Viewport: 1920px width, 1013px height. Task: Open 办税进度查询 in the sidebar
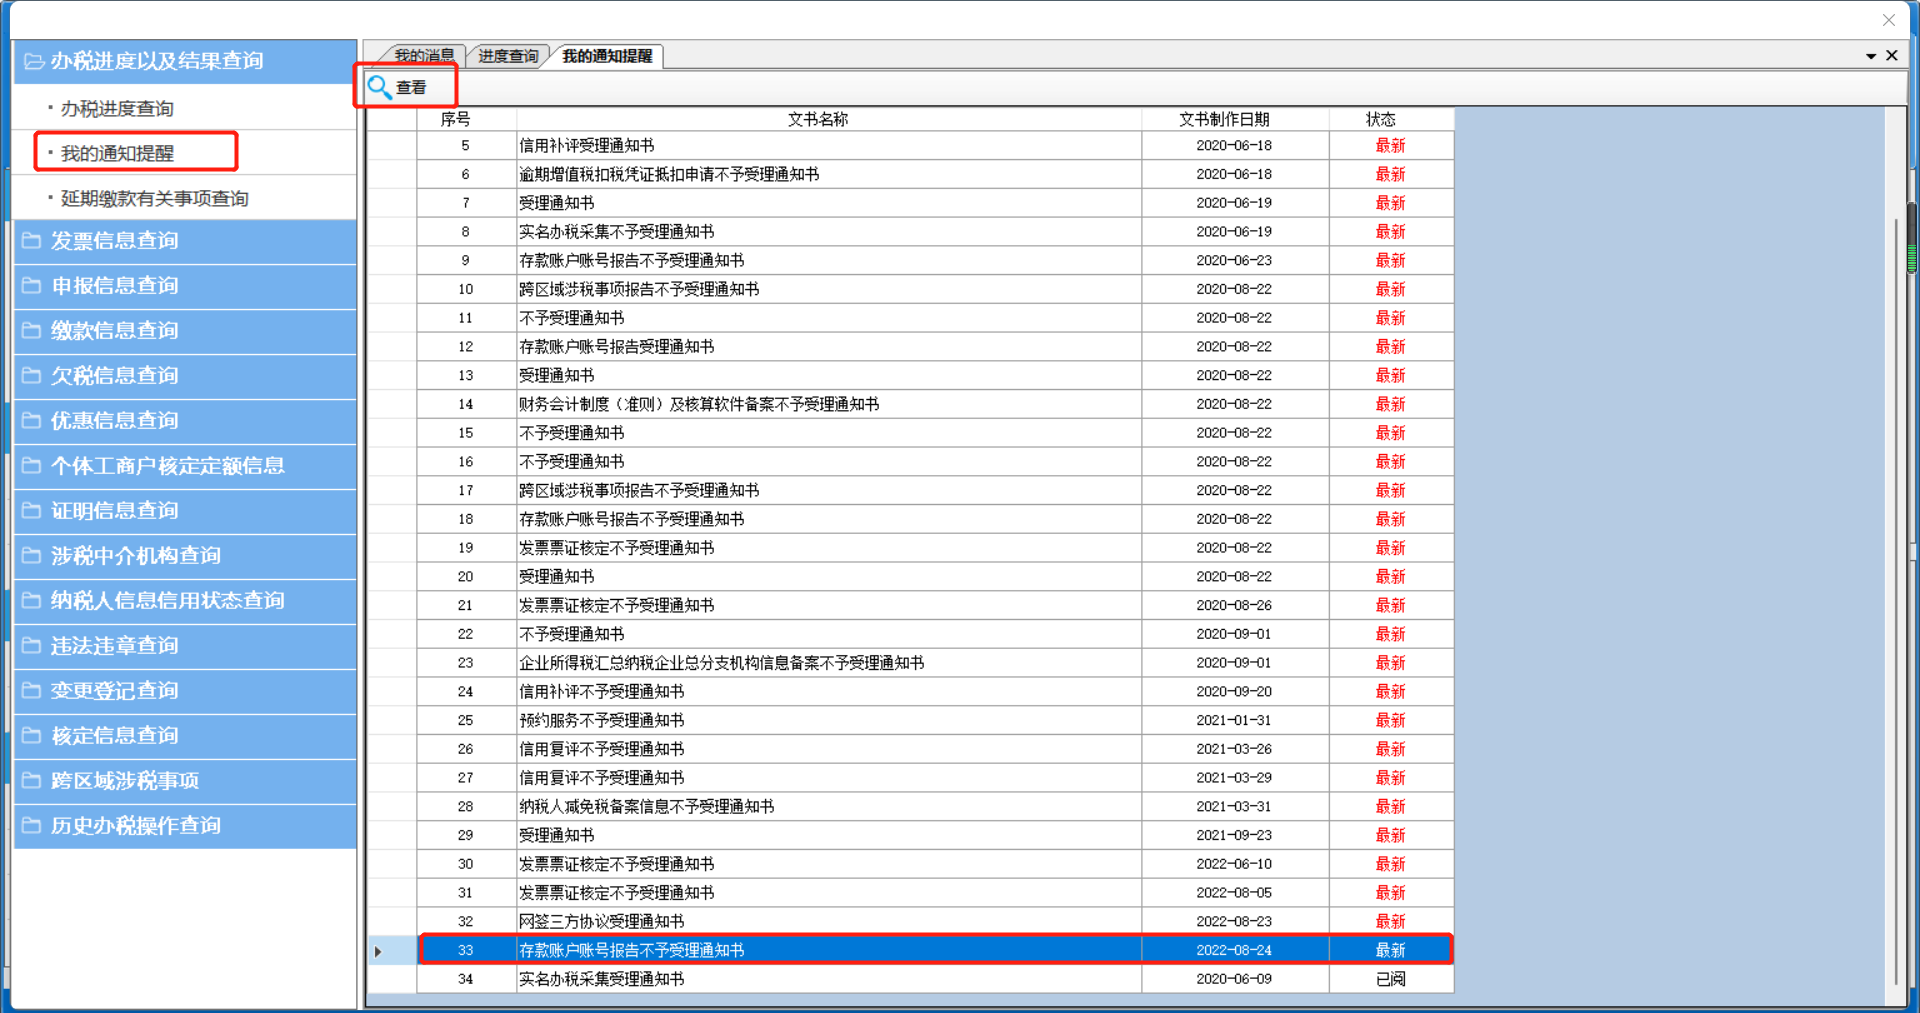coord(117,108)
